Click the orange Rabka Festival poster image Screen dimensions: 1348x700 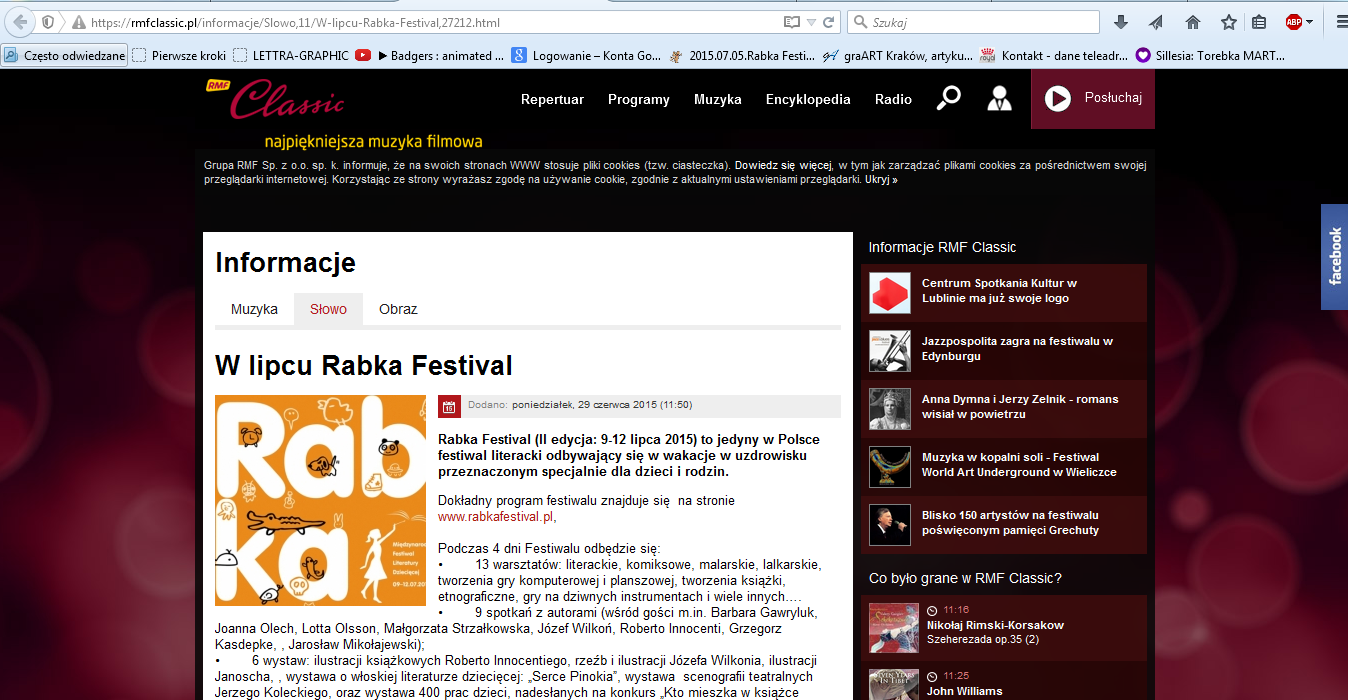click(320, 500)
